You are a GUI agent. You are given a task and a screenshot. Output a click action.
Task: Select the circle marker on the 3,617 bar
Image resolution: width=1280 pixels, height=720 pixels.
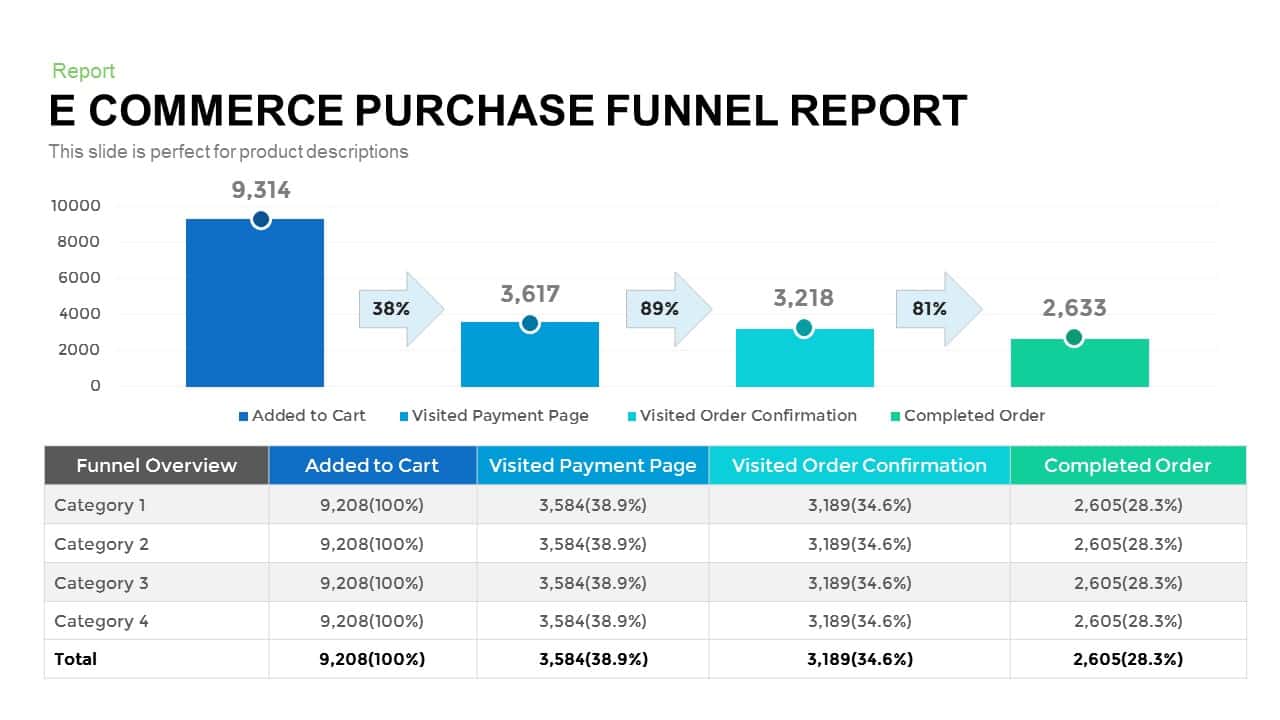(x=530, y=324)
